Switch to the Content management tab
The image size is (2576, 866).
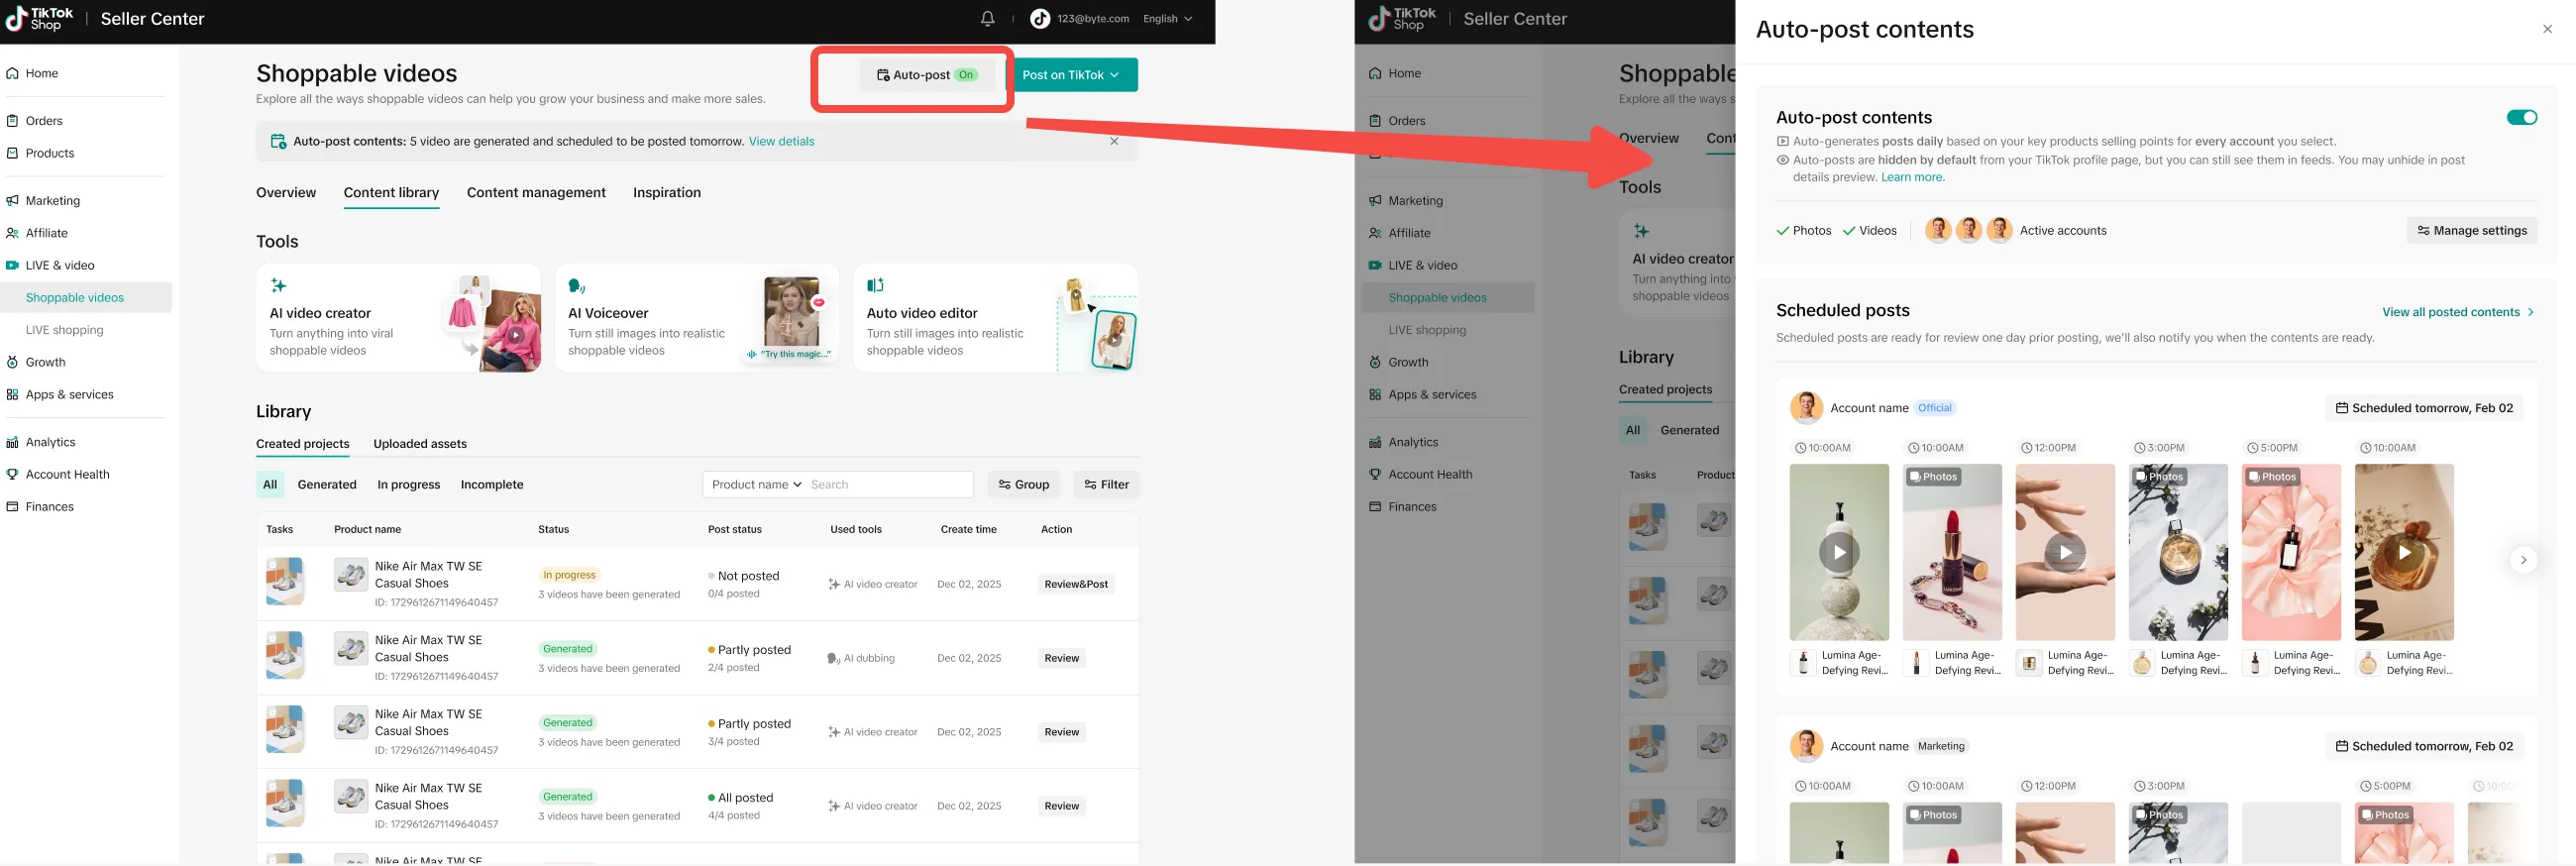pyautogui.click(x=536, y=193)
